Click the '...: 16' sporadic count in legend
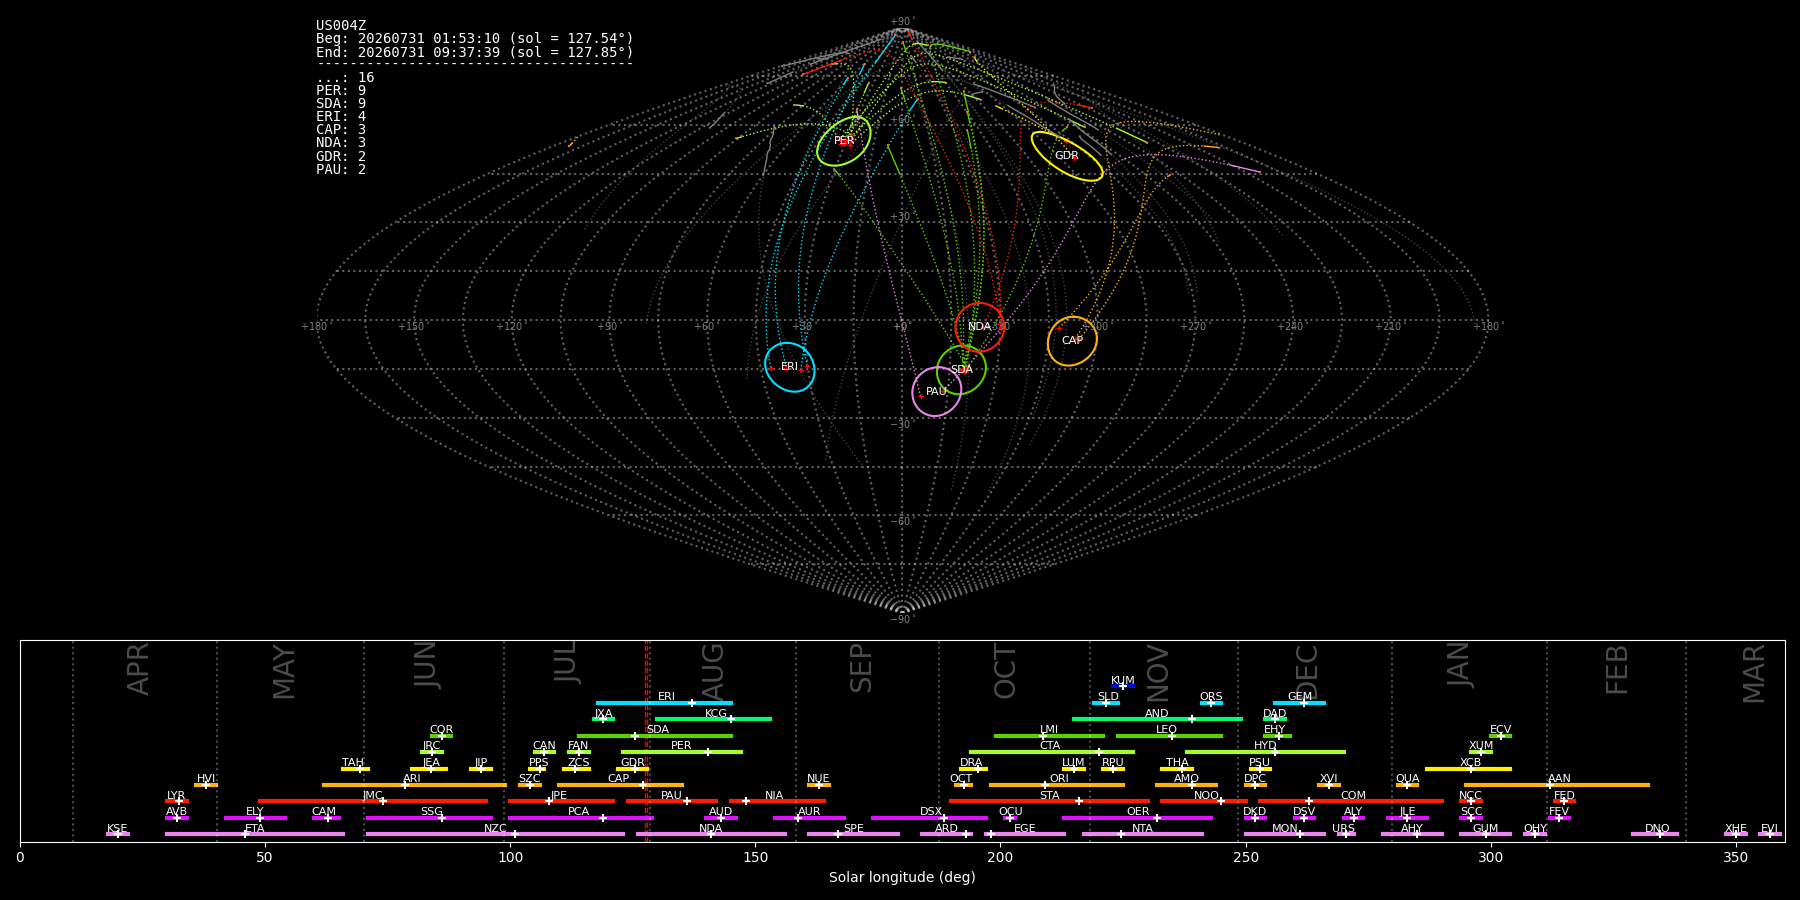 [345, 78]
